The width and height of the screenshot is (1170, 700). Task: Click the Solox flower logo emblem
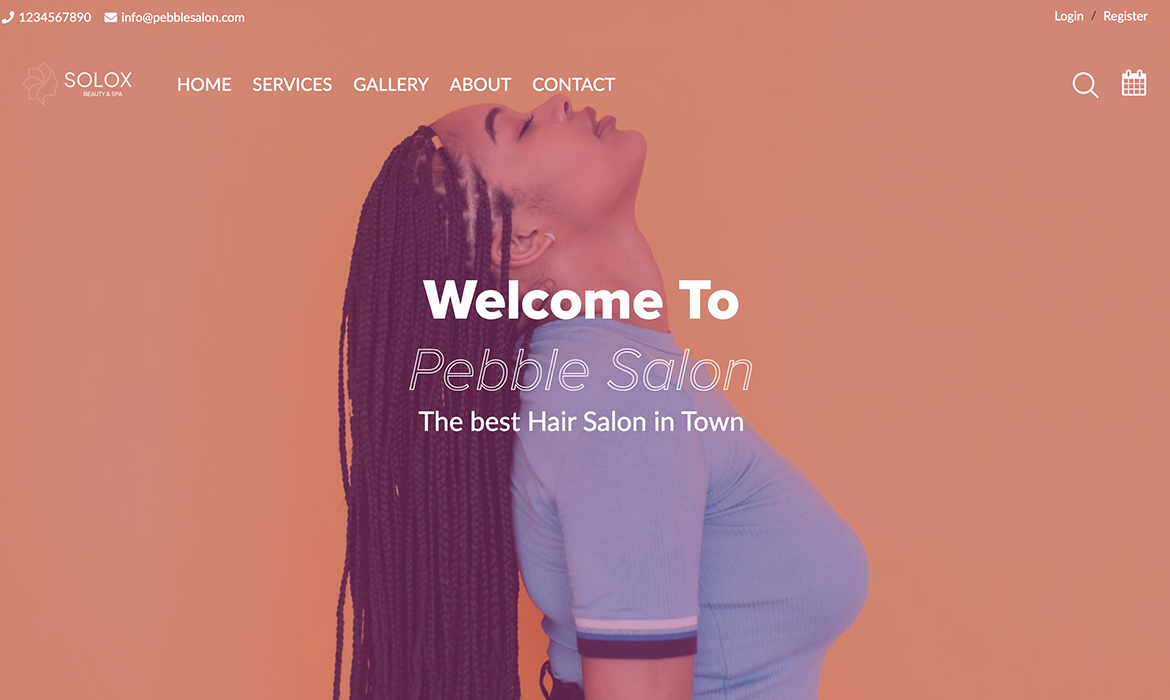pos(40,84)
